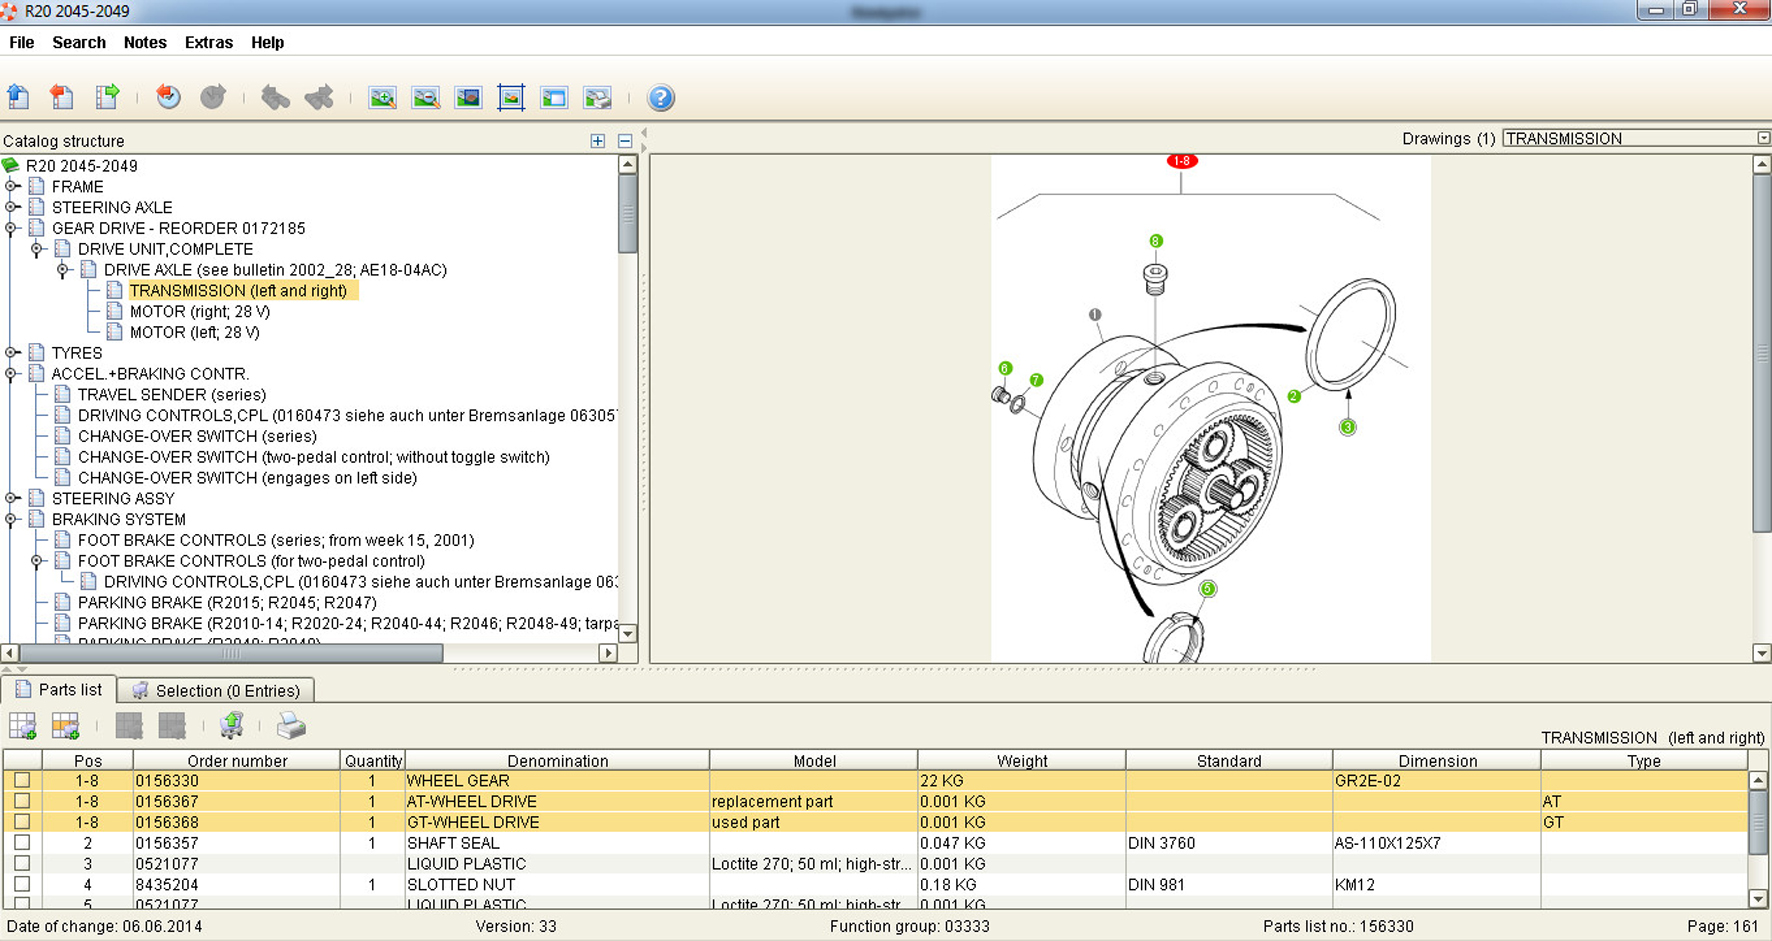This screenshot has height=941, width=1772.
Task: Open the Drawings TRANSMISSION dropdown
Action: coord(1763,138)
